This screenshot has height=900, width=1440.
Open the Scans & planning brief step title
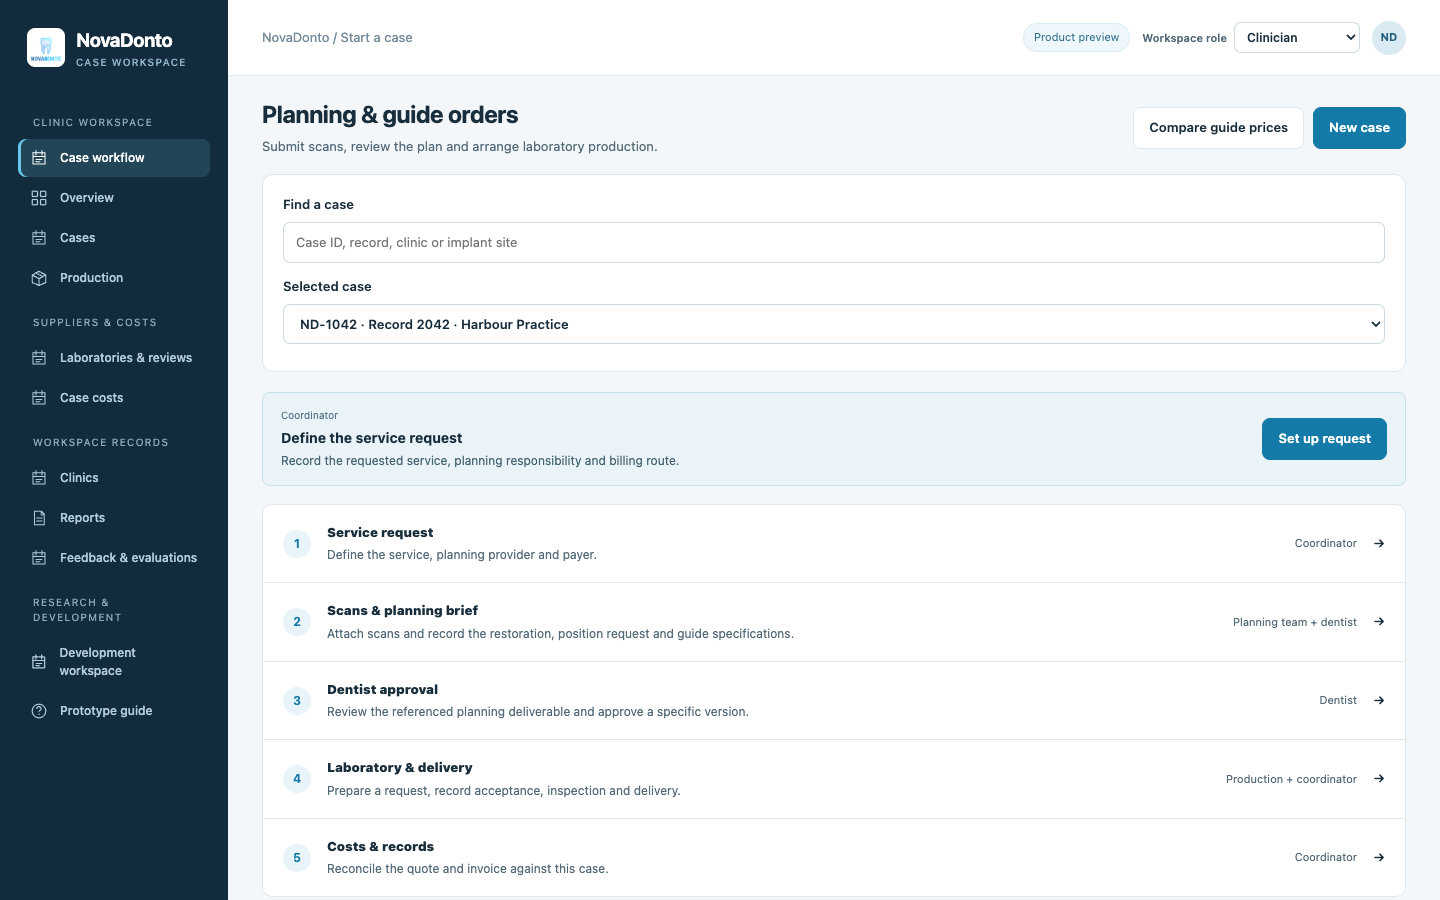point(402,611)
